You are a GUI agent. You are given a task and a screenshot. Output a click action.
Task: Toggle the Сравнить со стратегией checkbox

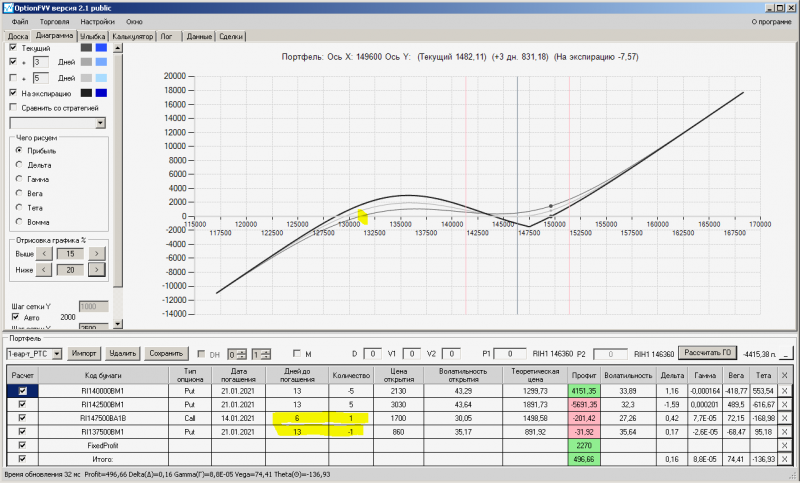(x=14, y=108)
